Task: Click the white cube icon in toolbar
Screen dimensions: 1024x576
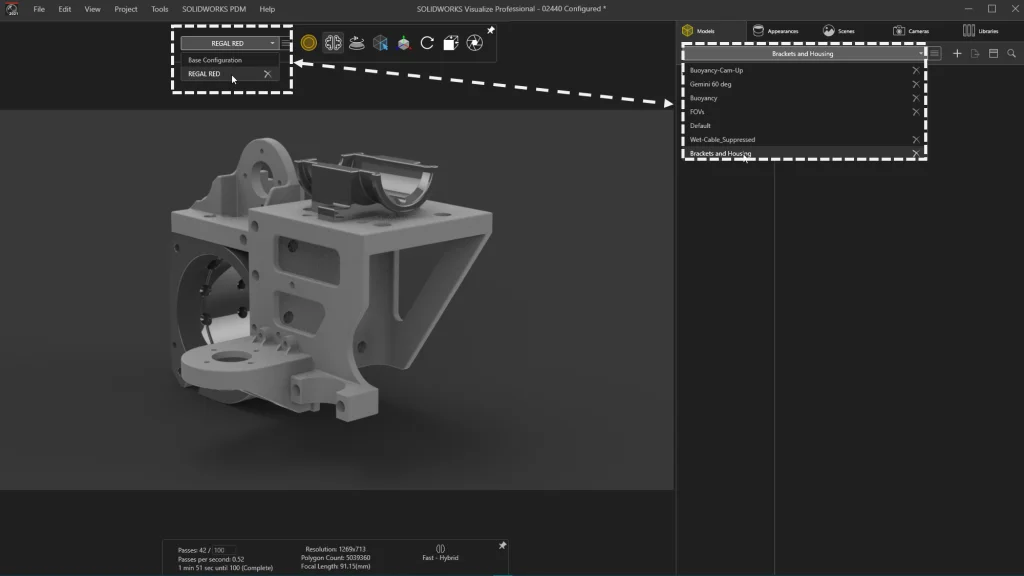Action: pyautogui.click(x=450, y=43)
